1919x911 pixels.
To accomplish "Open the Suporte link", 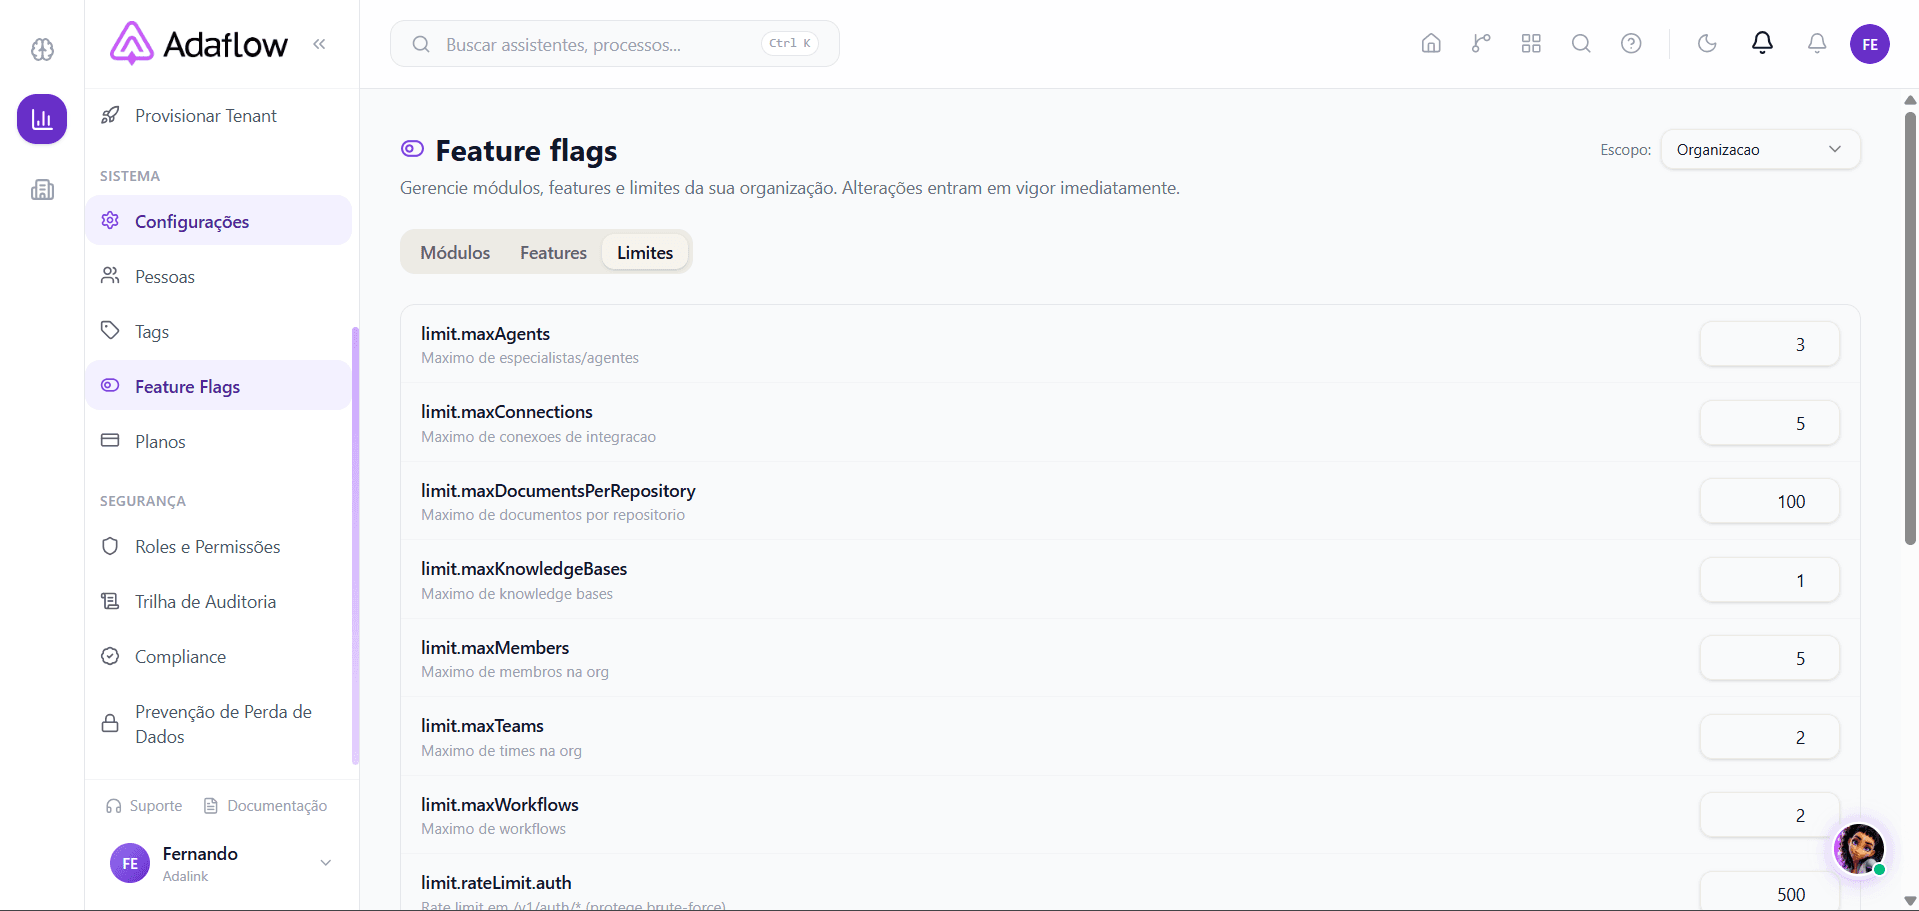I will [144, 806].
